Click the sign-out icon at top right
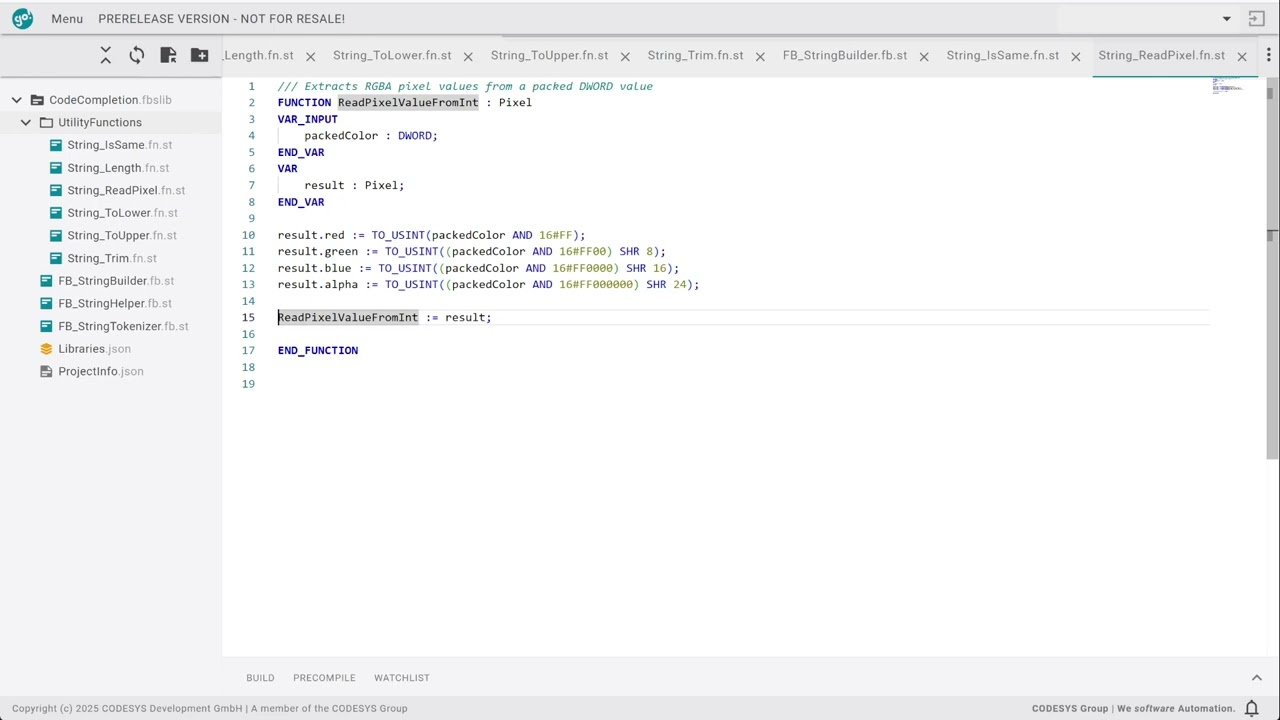The height and width of the screenshot is (720, 1280). [1257, 19]
